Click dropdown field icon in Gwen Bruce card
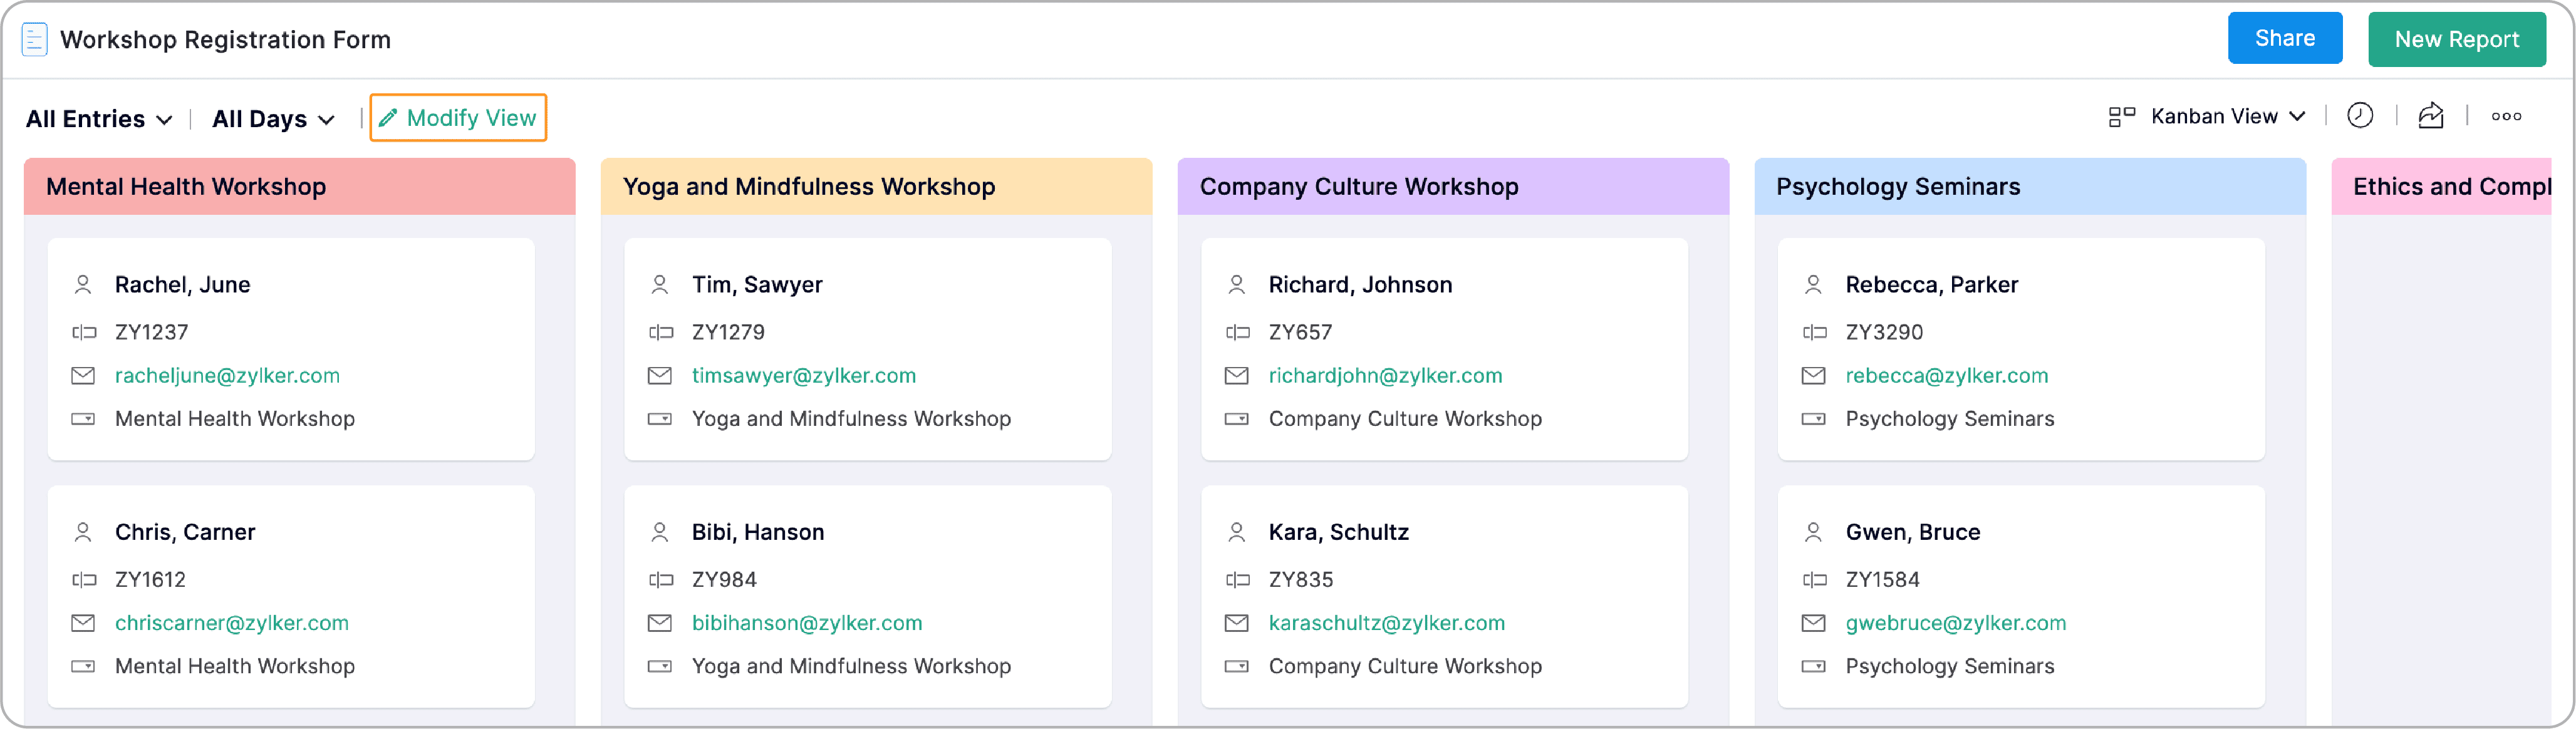 point(1813,667)
